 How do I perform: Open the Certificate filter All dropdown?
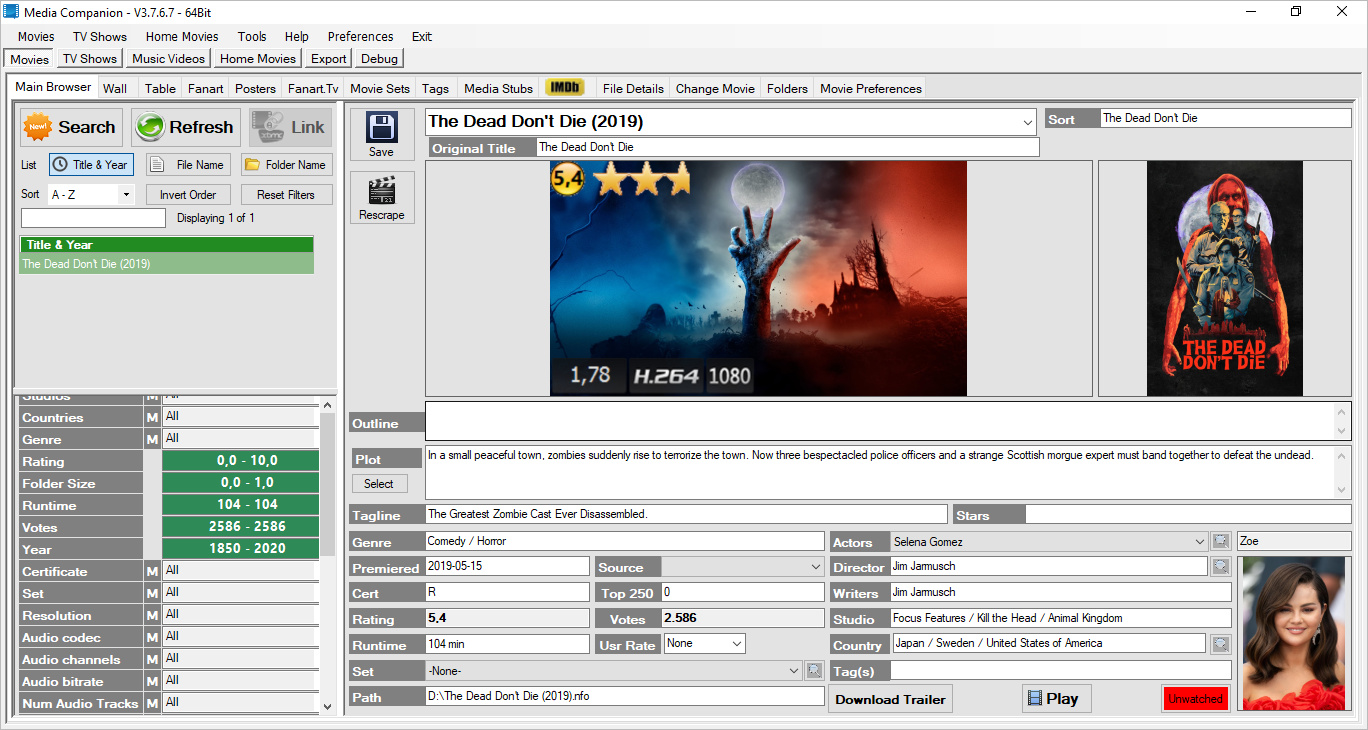(240, 571)
